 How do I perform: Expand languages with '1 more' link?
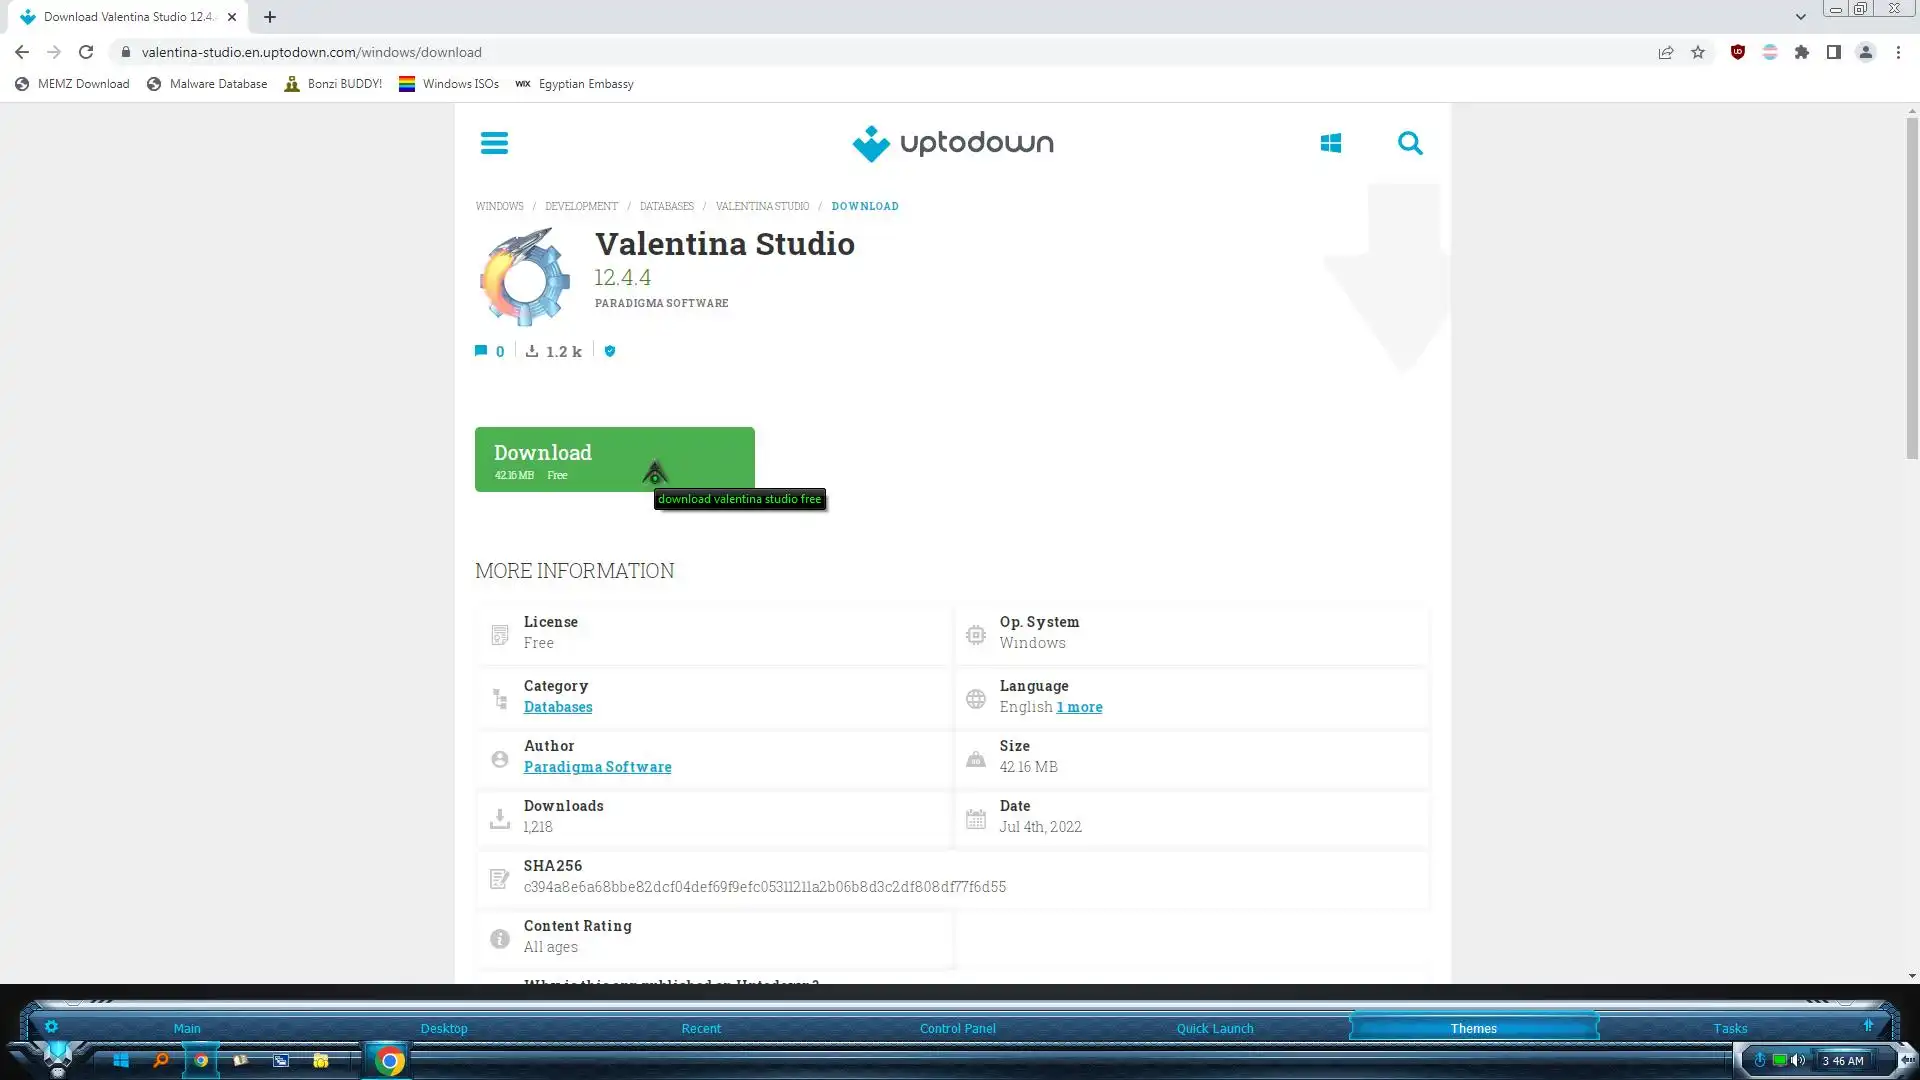[1079, 707]
